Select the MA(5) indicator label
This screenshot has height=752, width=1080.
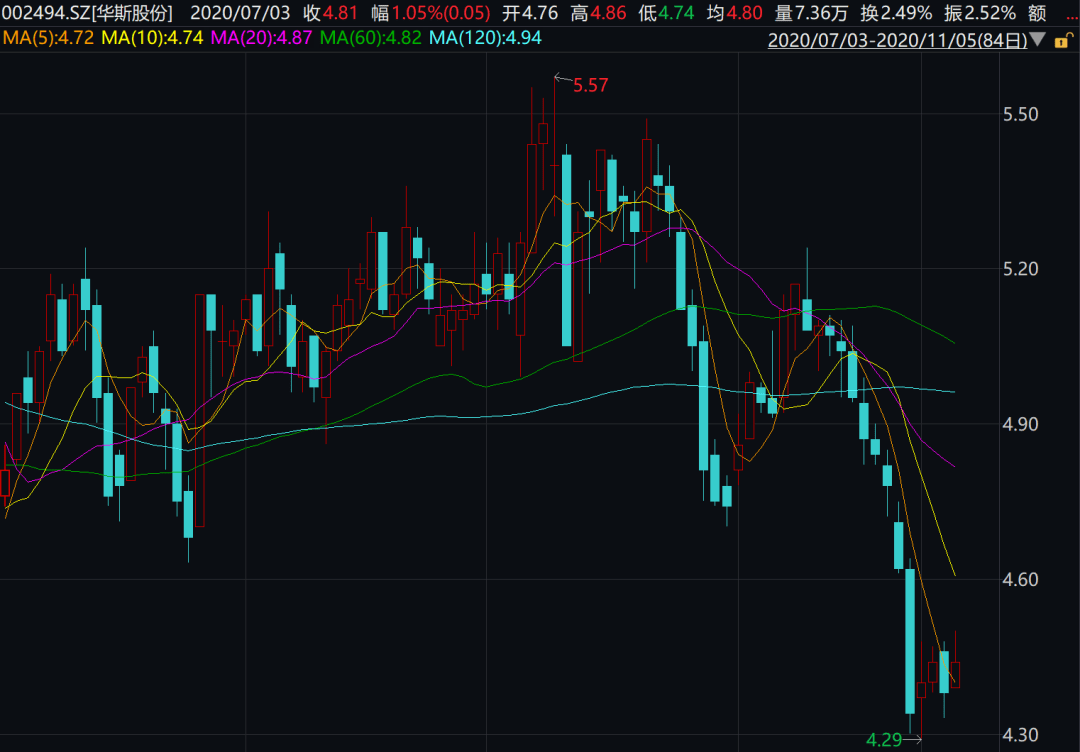pyautogui.click(x=34, y=38)
